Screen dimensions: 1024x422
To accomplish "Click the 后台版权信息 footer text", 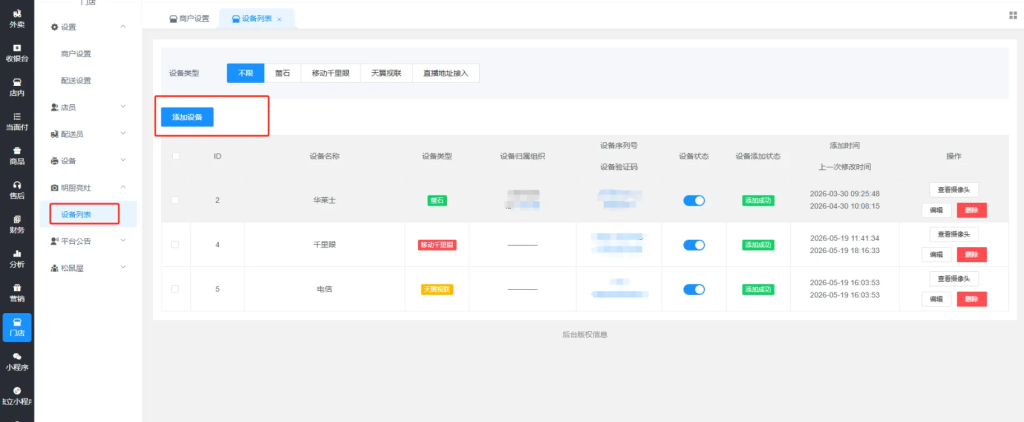I will pyautogui.click(x=584, y=334).
